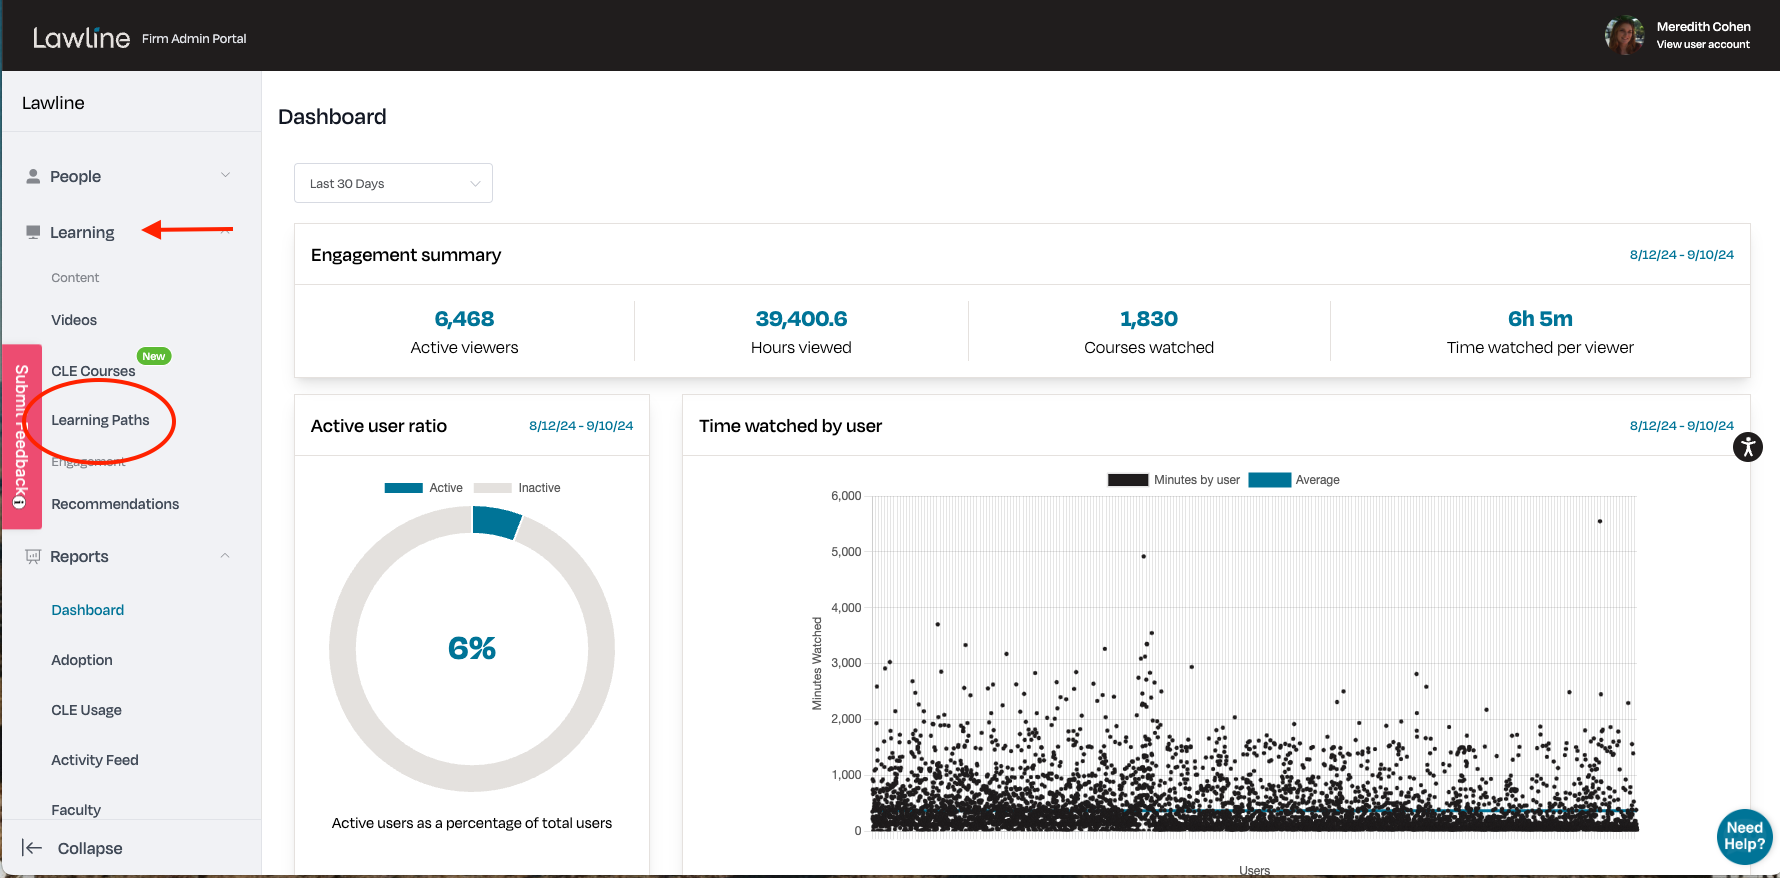Open Meredith Cohen's profile avatar
This screenshot has width=1780, height=878.
1625,35
